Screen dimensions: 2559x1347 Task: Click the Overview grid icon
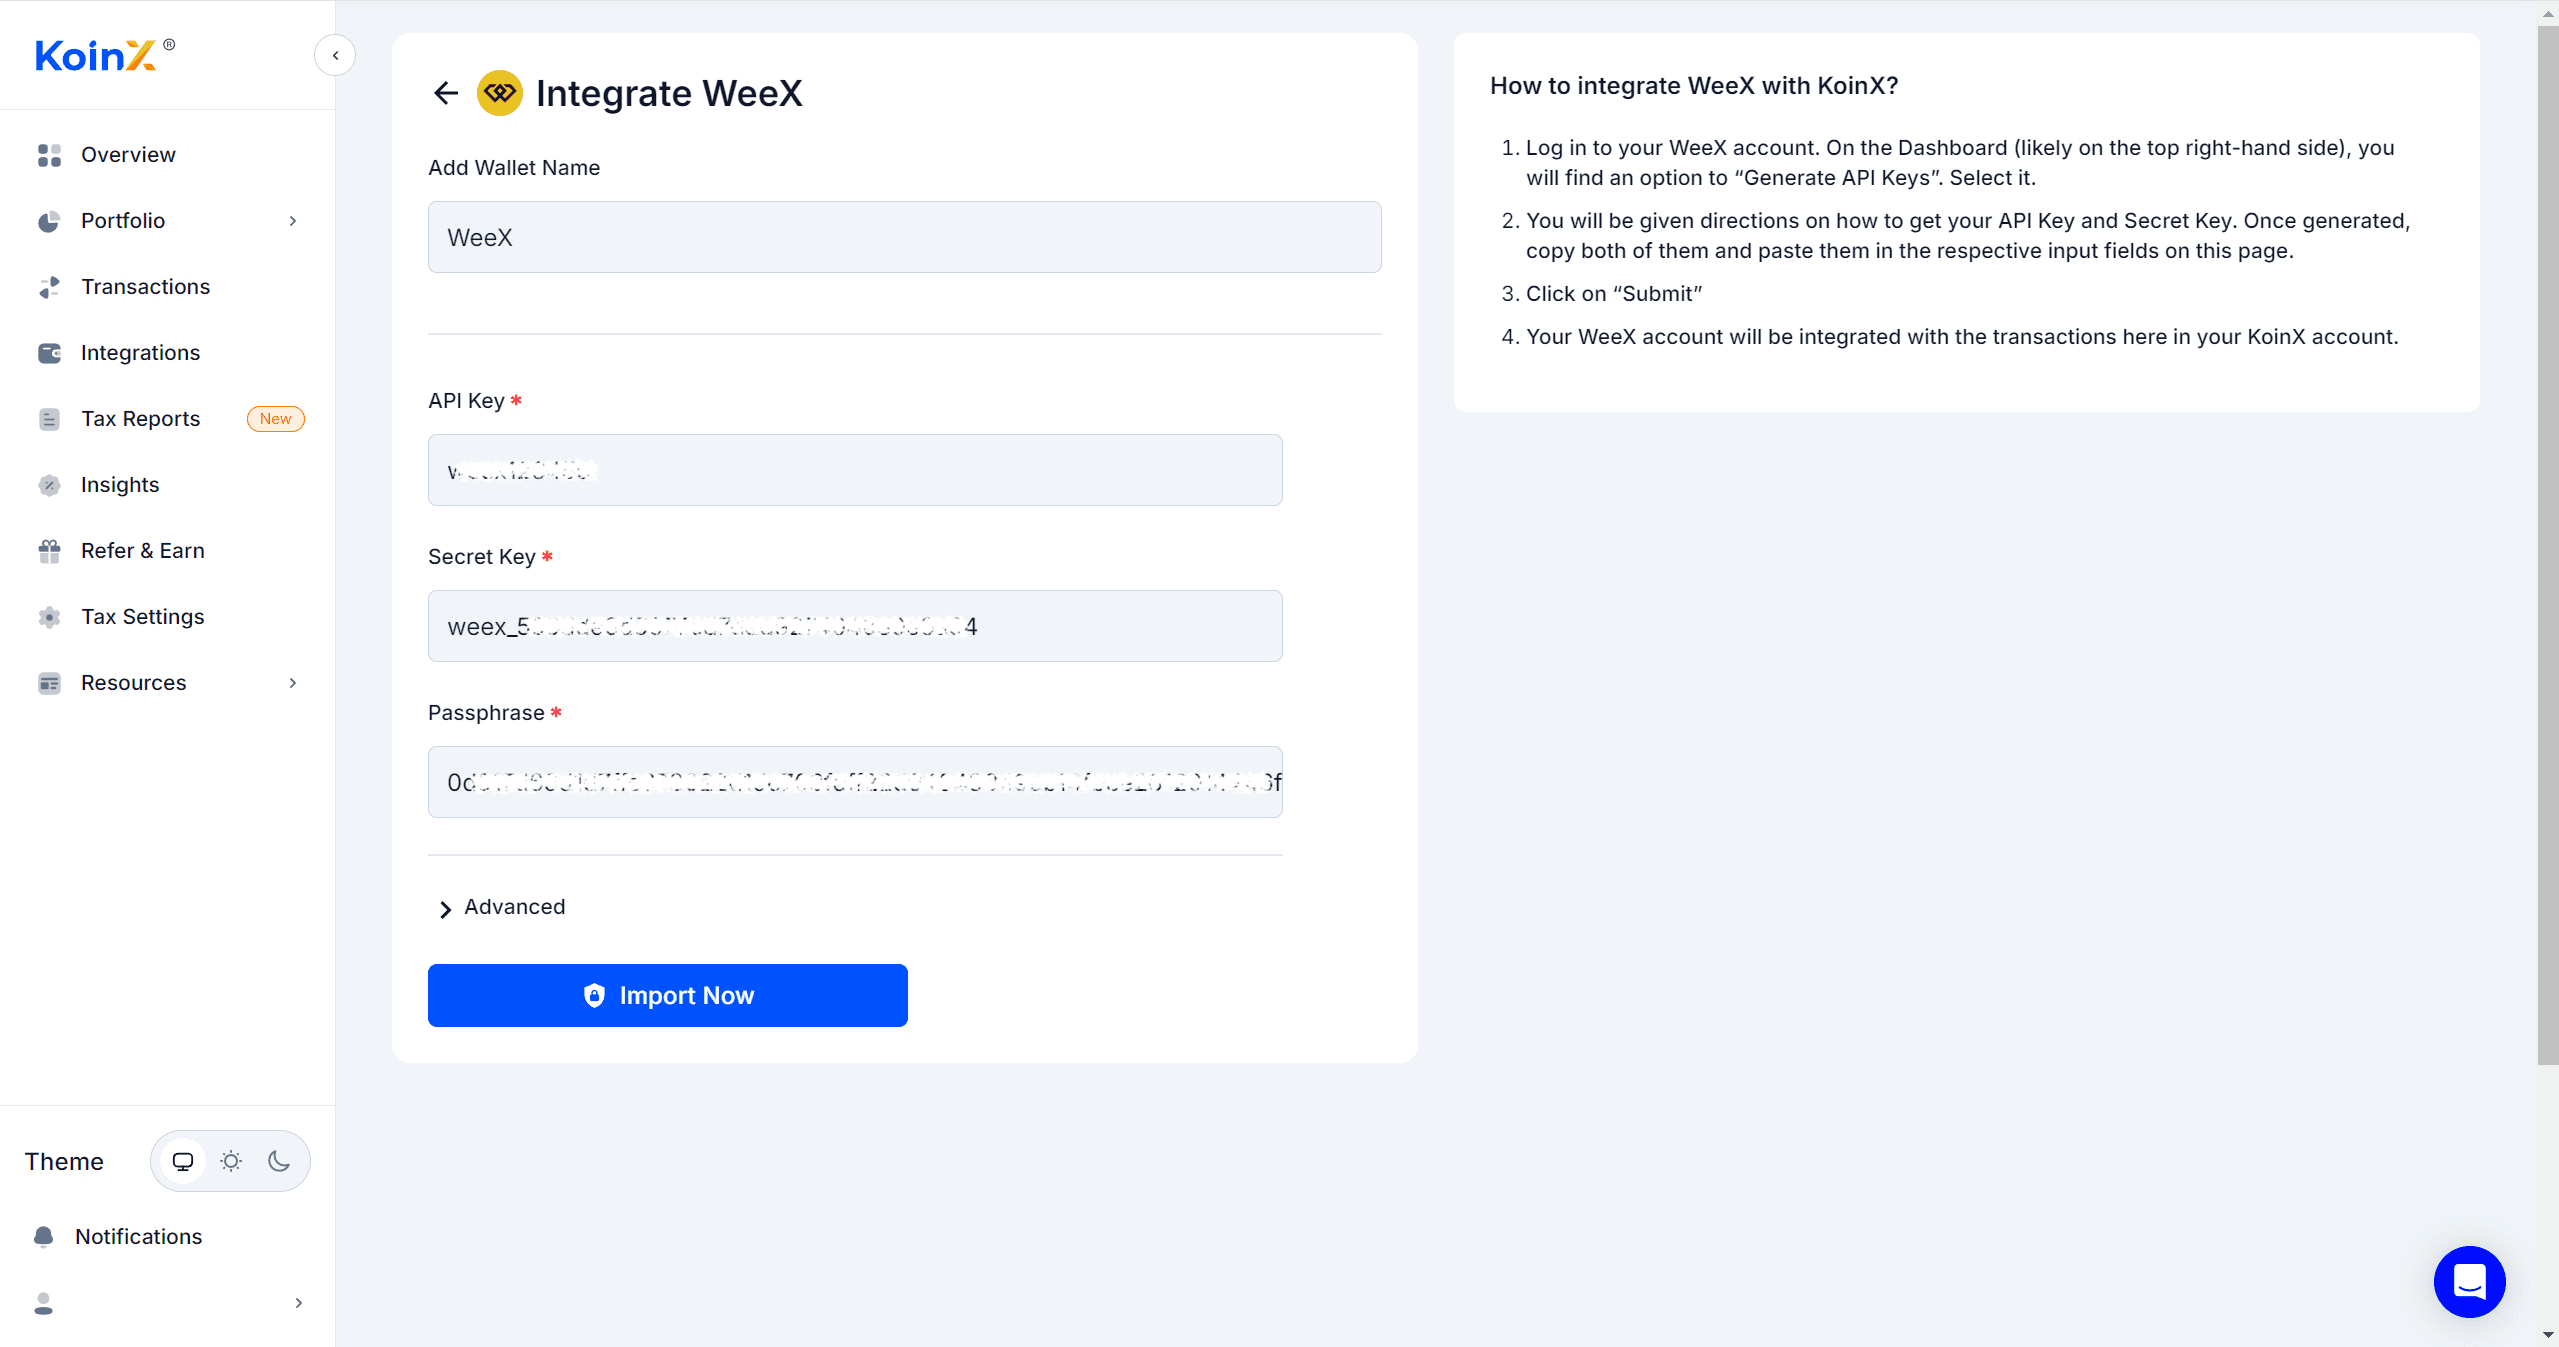pyautogui.click(x=49, y=155)
